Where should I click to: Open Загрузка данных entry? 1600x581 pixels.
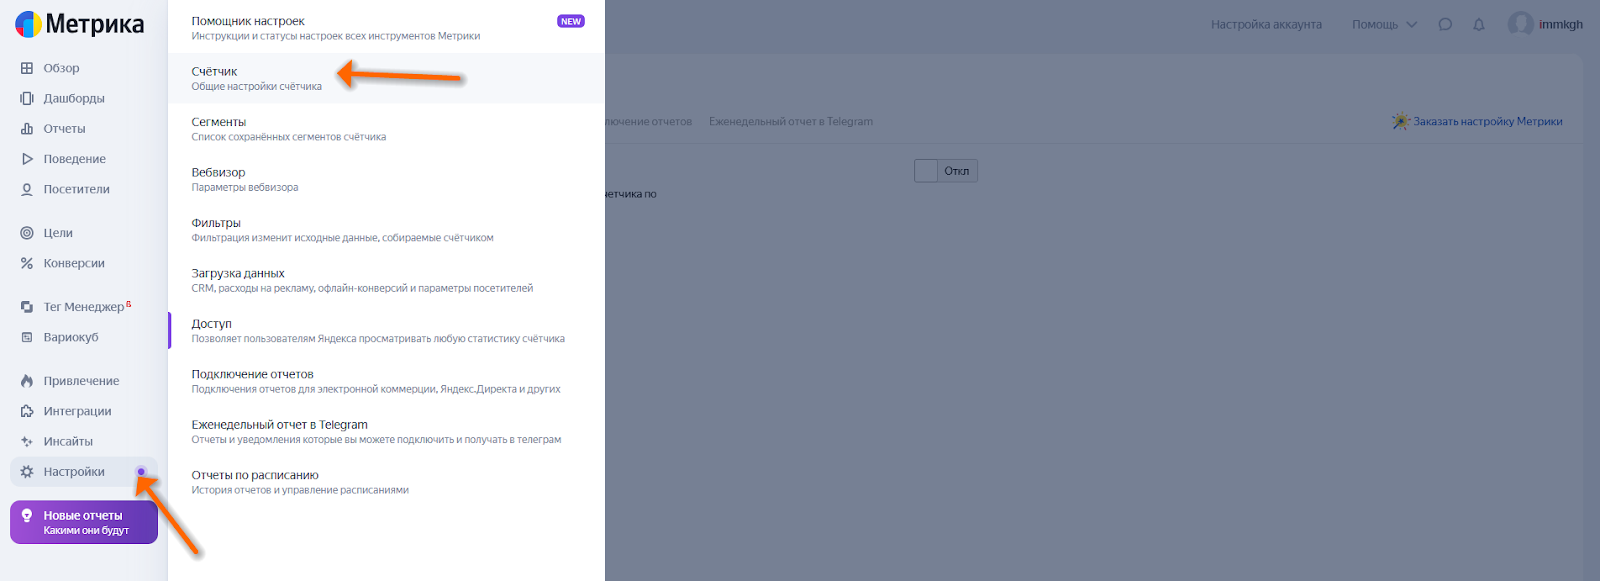tap(386, 280)
